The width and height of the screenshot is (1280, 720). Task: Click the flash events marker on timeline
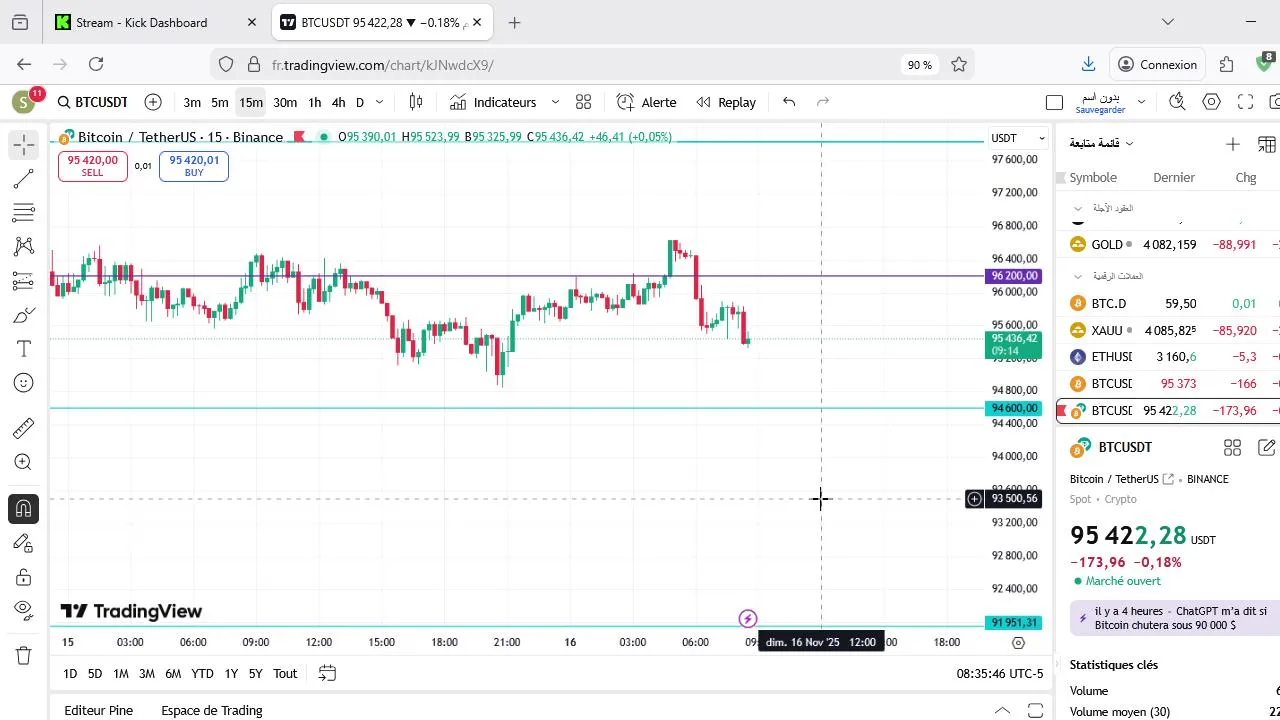[748, 619]
